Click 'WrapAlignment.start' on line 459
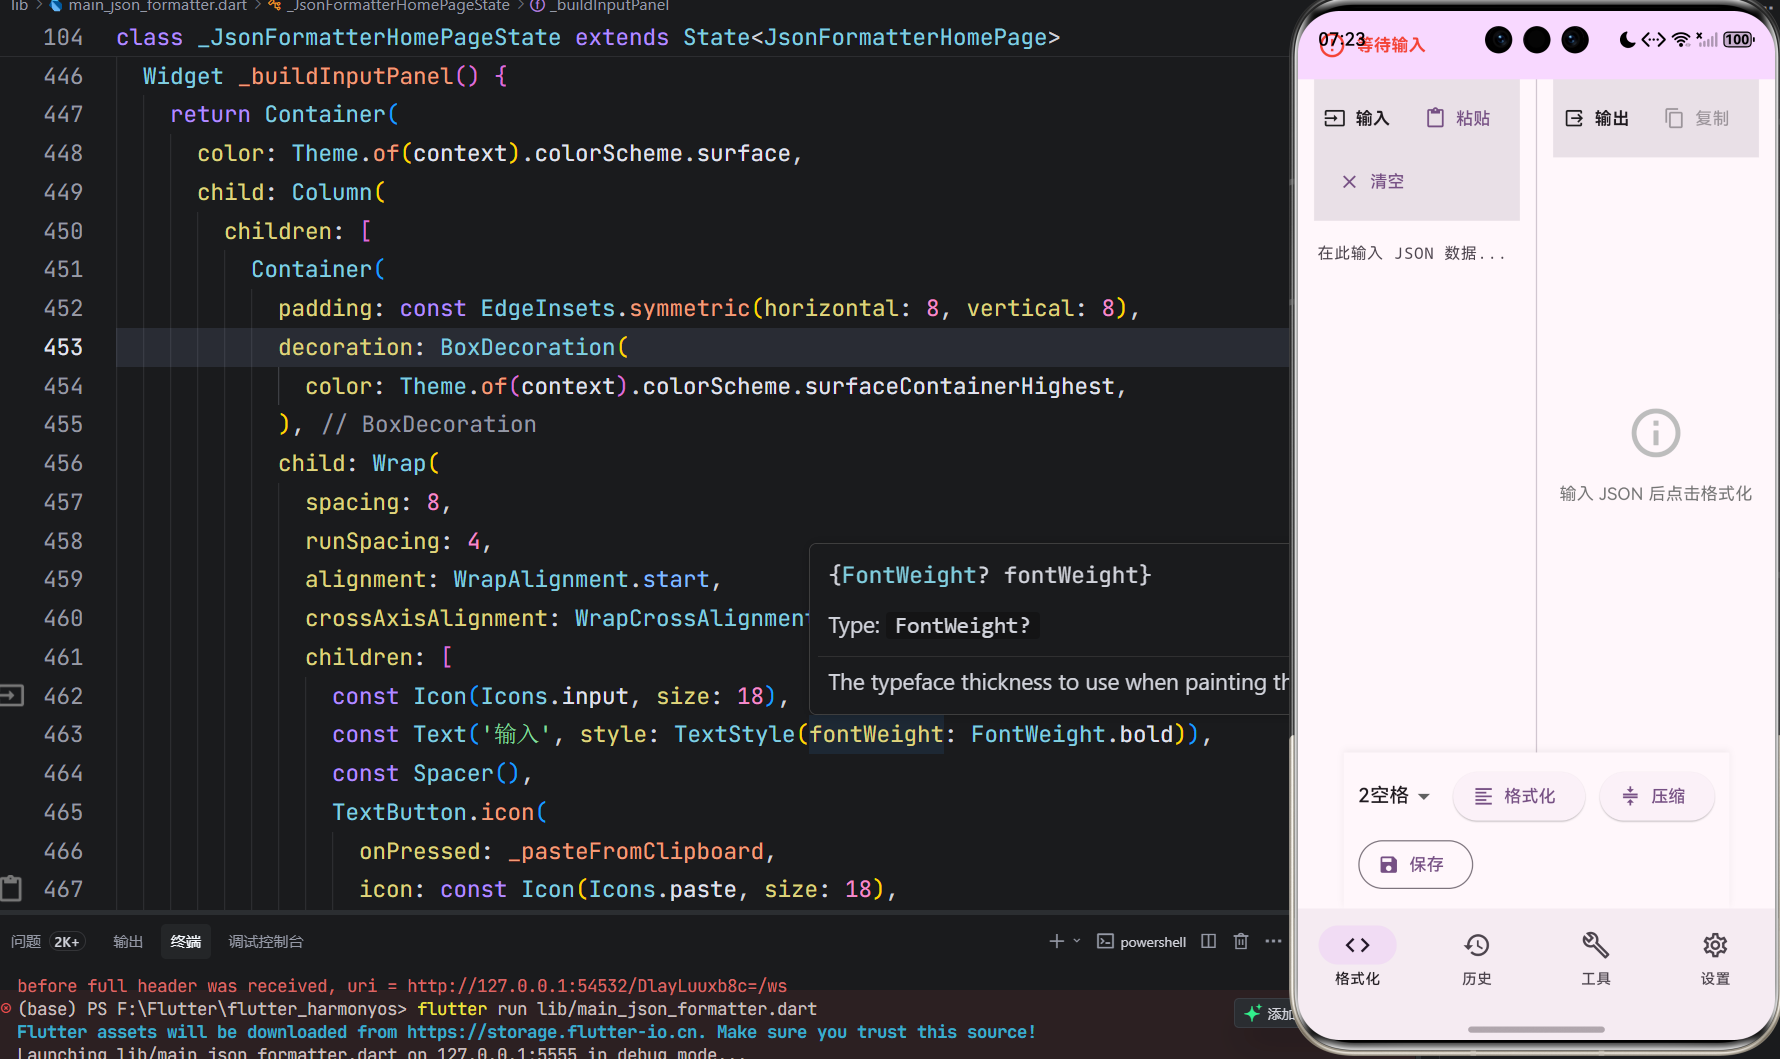Viewport: 1780px width, 1059px height. 581,580
